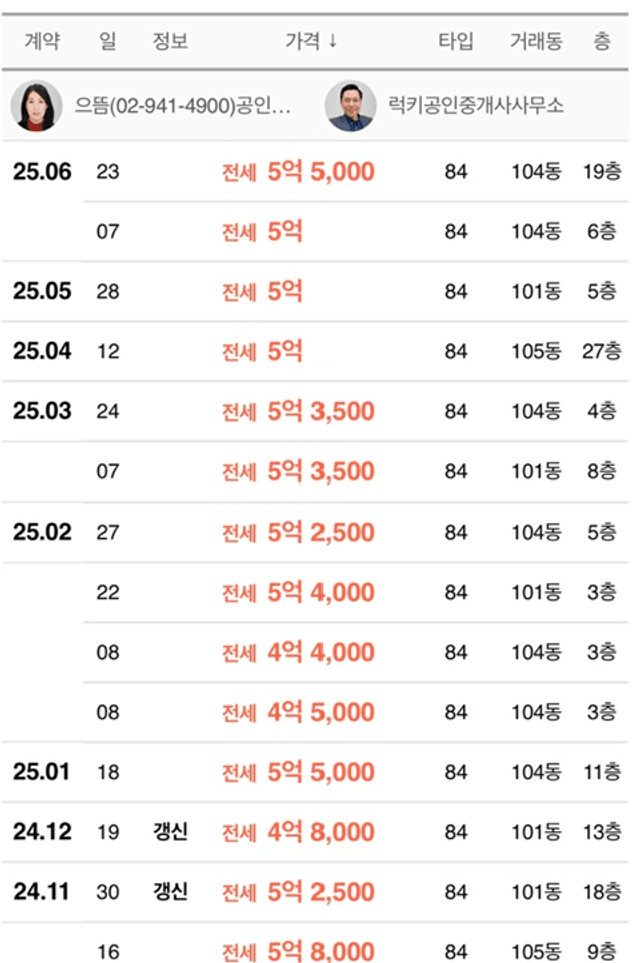Viewport: 640px width, 963px height.
Task: Click the male agent profile photo
Action: point(351,106)
